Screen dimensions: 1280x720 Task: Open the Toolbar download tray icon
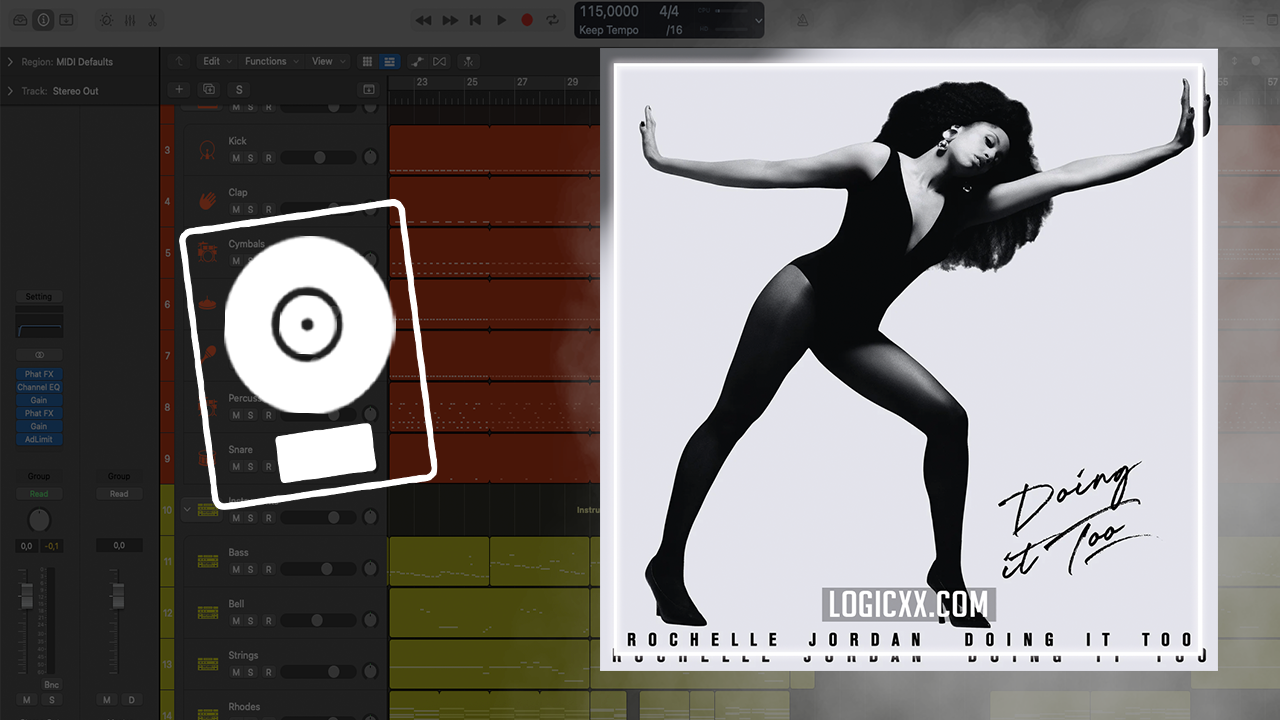66,20
